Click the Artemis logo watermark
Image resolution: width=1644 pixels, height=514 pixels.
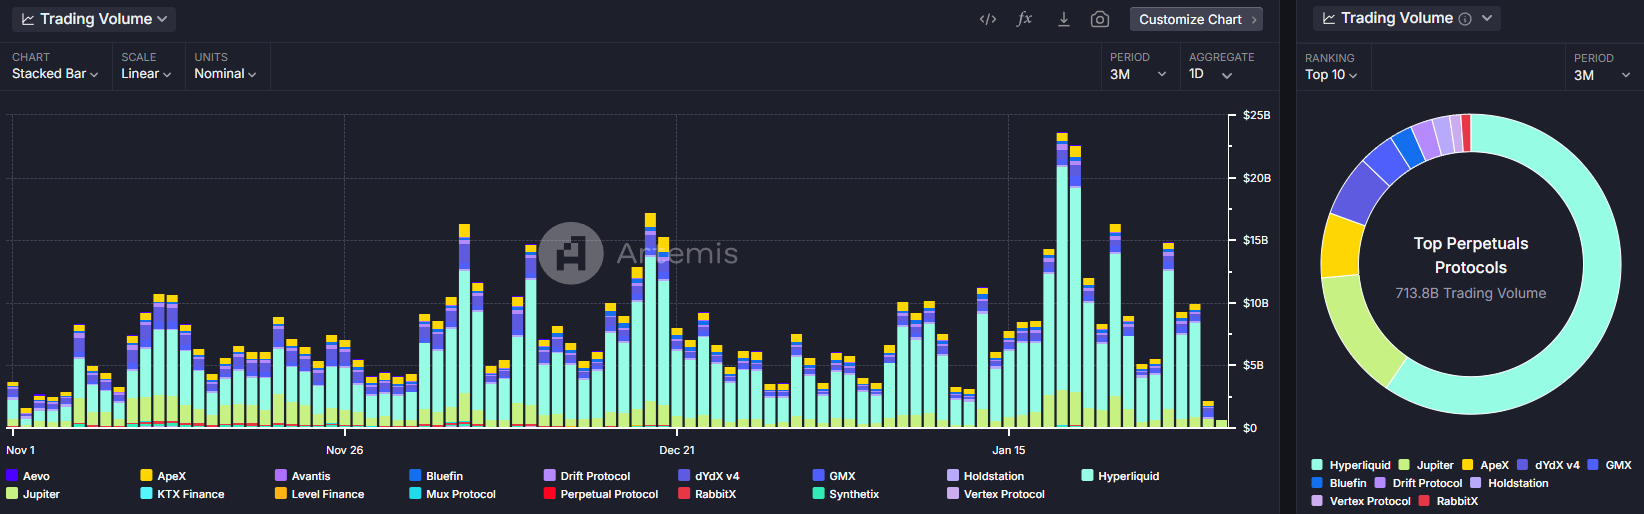(571, 253)
